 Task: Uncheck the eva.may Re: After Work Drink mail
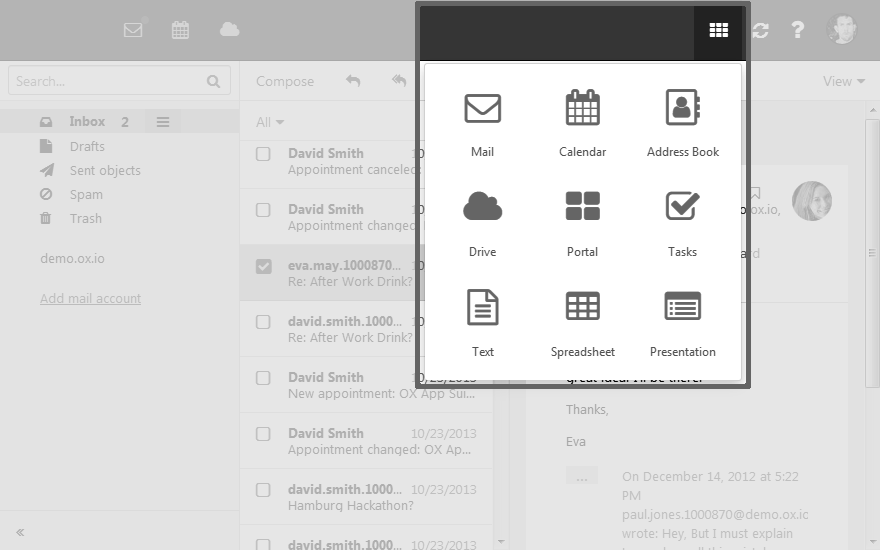(263, 266)
